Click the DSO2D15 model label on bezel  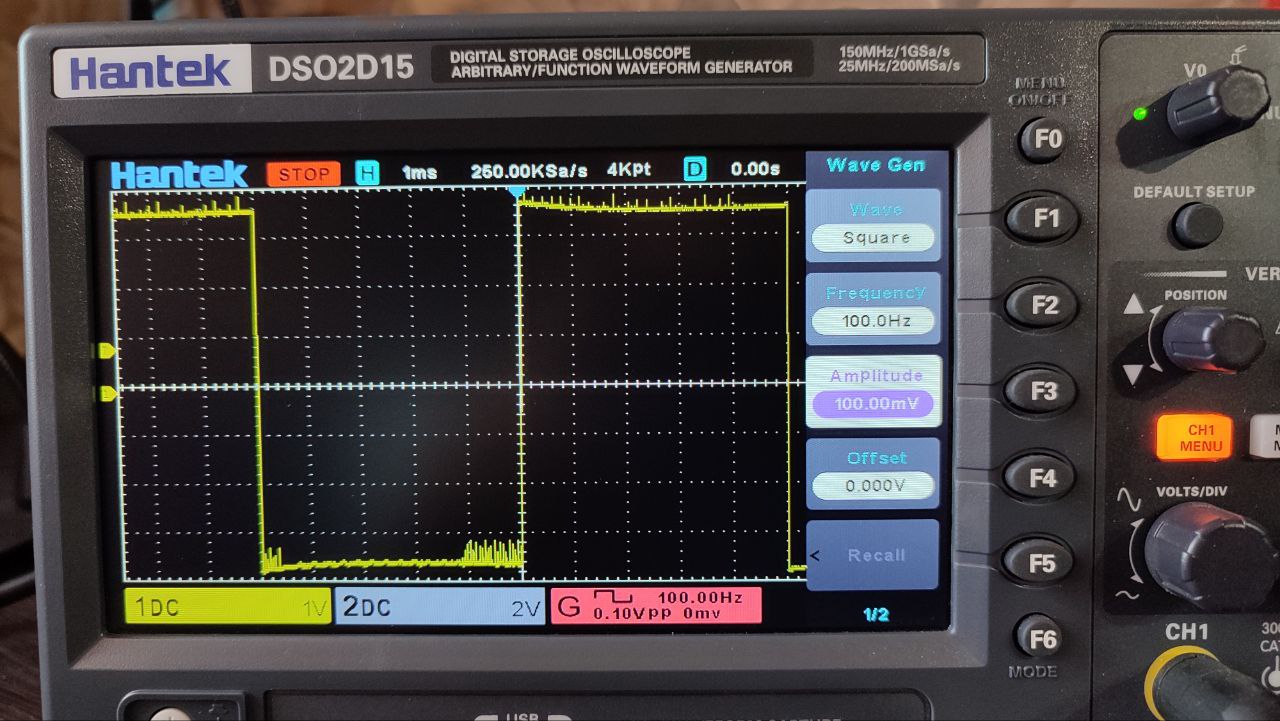coord(340,69)
